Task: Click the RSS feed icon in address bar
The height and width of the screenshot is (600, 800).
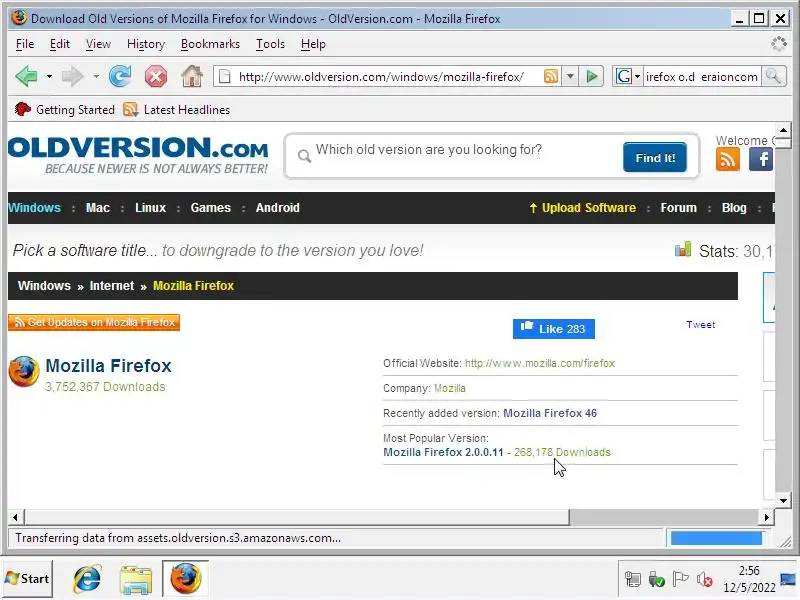Action: pos(551,77)
